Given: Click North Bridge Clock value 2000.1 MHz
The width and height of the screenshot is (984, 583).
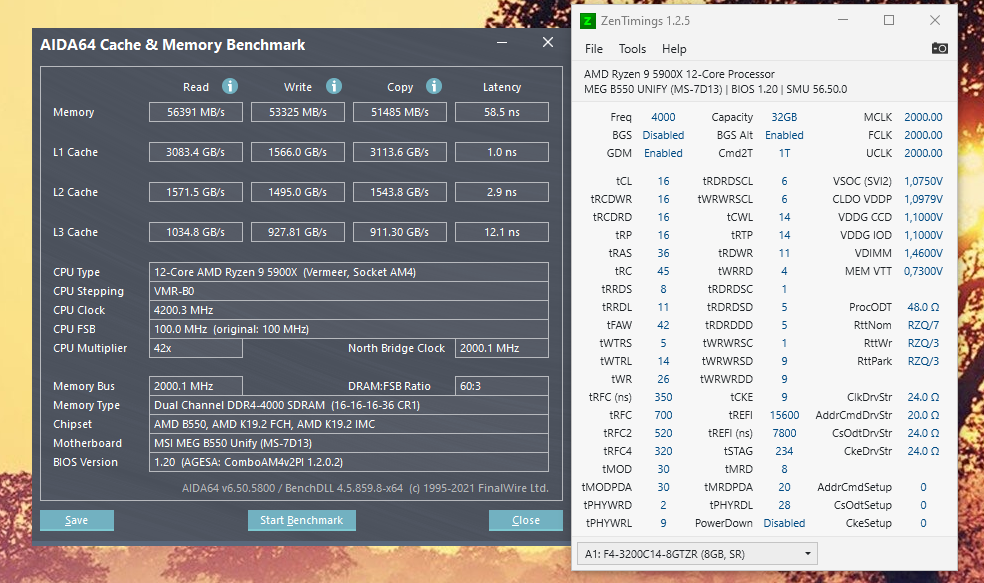Looking at the screenshot, I should pyautogui.click(x=501, y=348).
